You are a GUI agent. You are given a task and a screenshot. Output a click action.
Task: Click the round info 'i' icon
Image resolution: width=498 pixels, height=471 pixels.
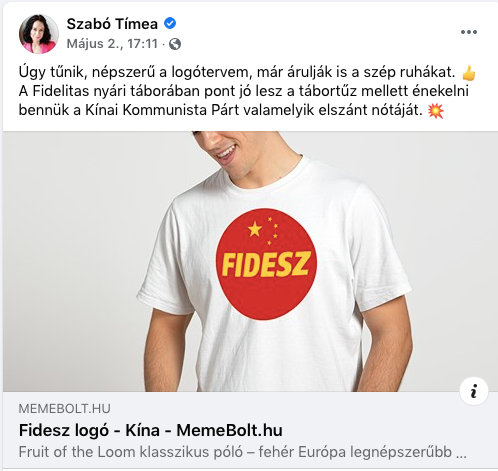[x=474, y=391]
